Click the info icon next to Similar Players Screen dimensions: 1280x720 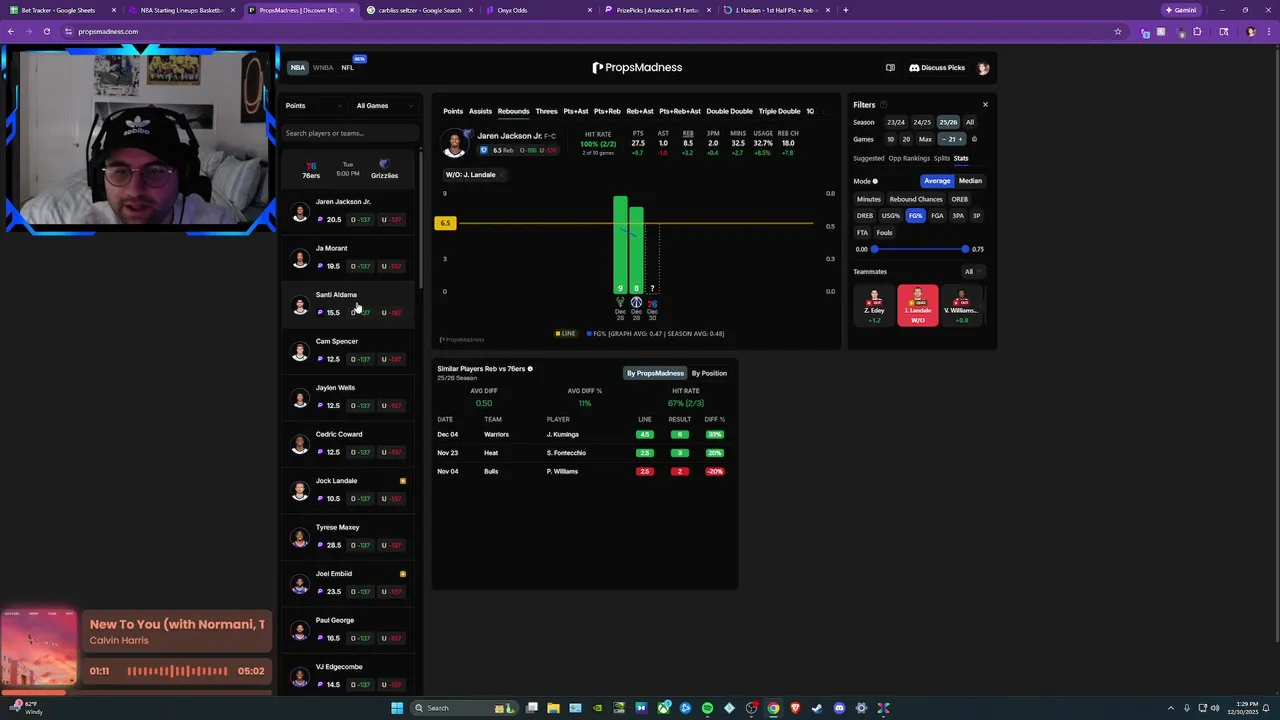click(530, 369)
